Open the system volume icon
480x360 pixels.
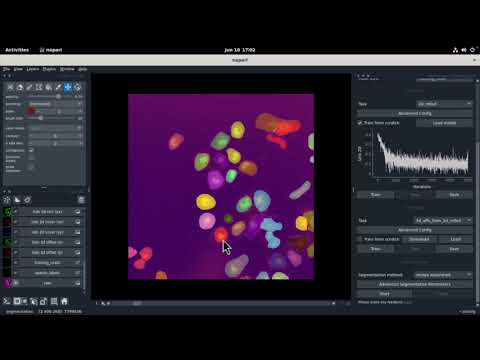pos(464,50)
